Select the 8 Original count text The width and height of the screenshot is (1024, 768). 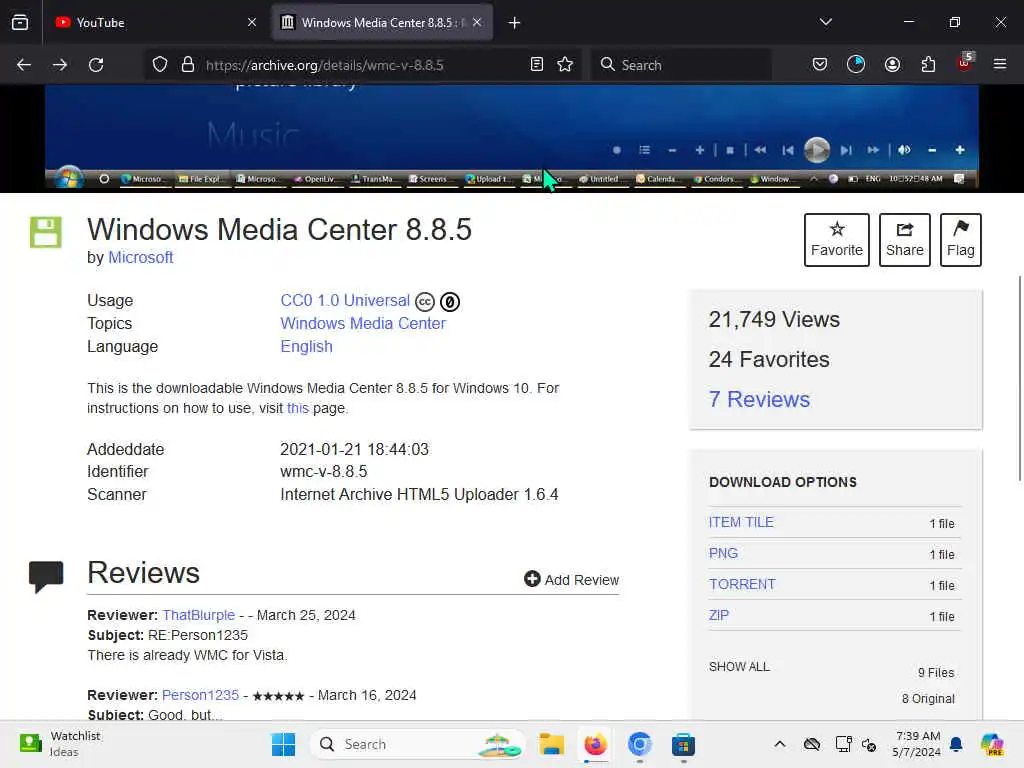(x=928, y=699)
